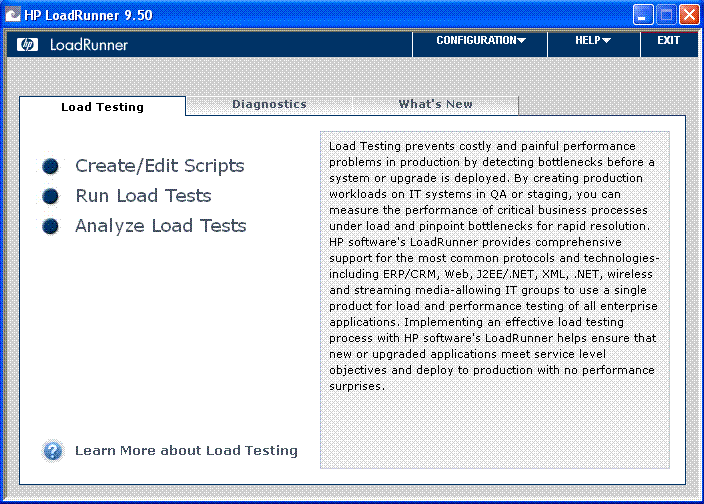Open the Create/Edit Scripts link
This screenshot has height=504, width=704.
[159, 166]
